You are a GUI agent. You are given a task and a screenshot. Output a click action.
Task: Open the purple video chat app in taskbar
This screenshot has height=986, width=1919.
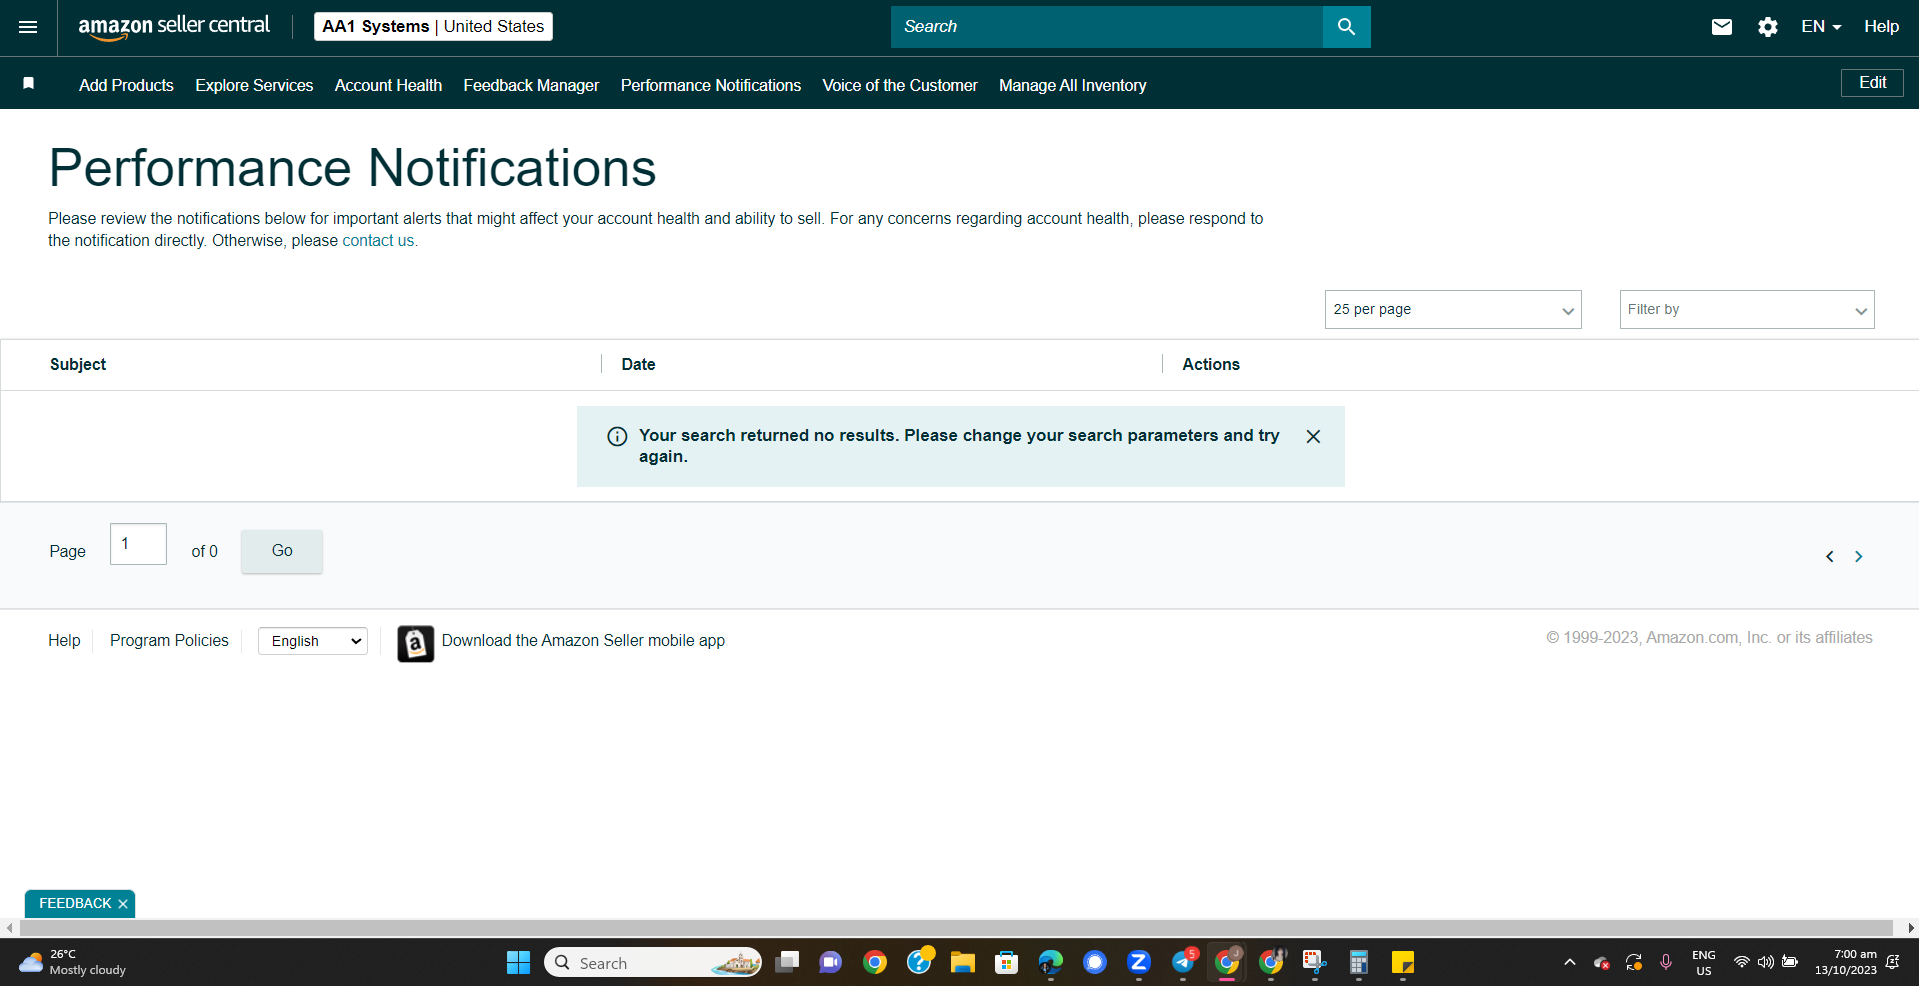(x=830, y=962)
